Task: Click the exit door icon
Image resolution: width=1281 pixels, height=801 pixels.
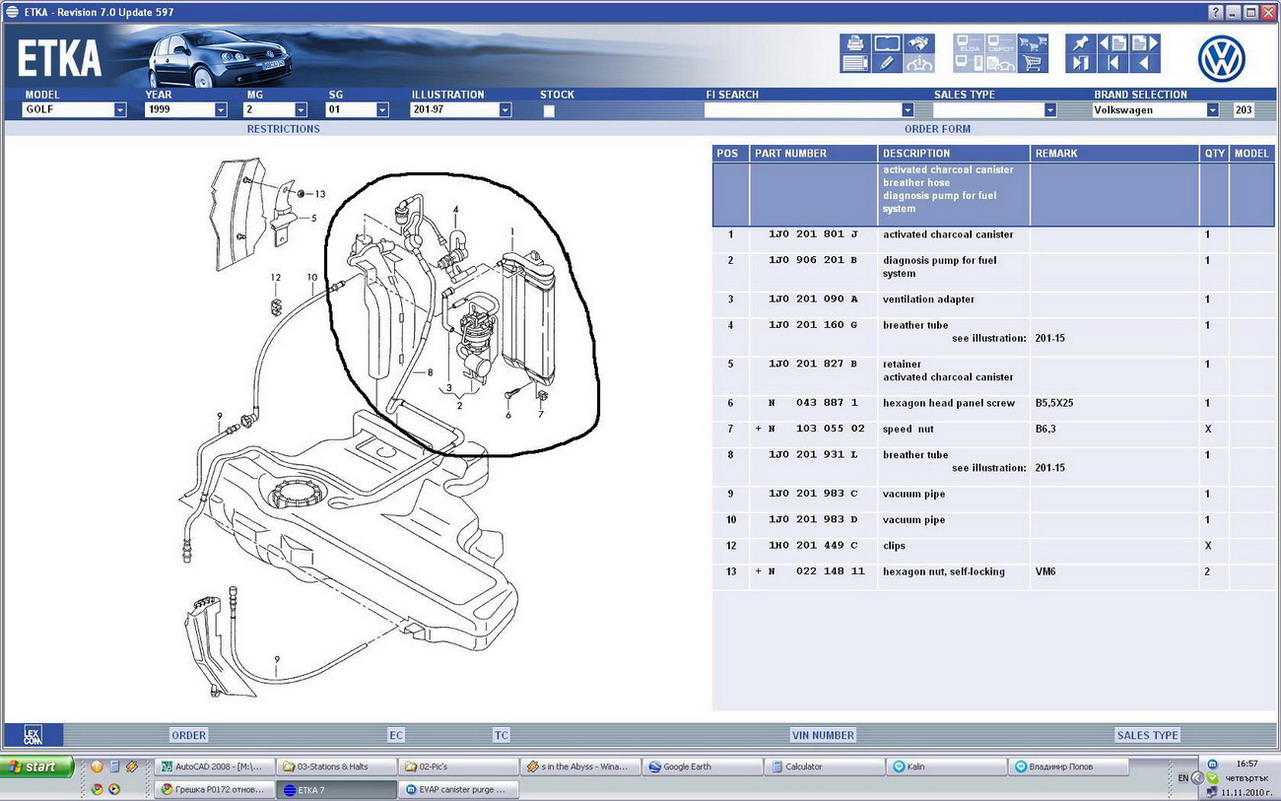Action: 1080,64
